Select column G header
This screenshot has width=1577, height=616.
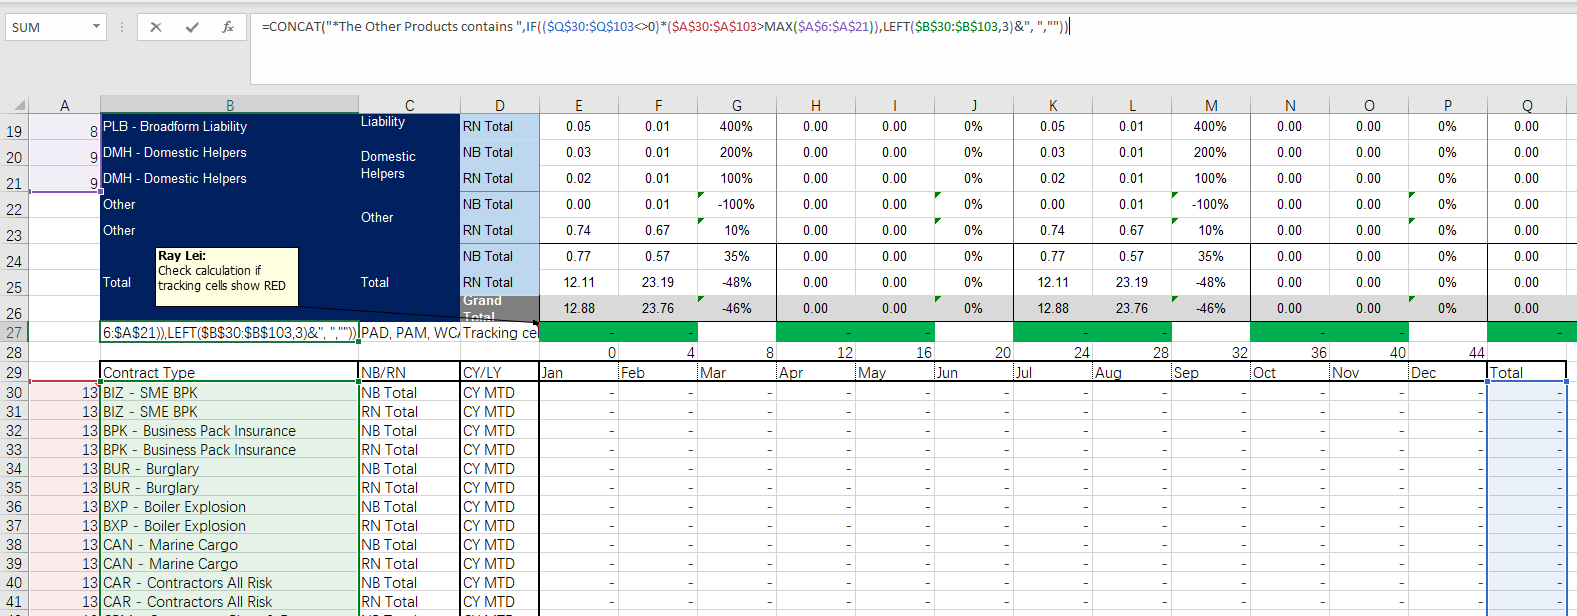tap(737, 105)
